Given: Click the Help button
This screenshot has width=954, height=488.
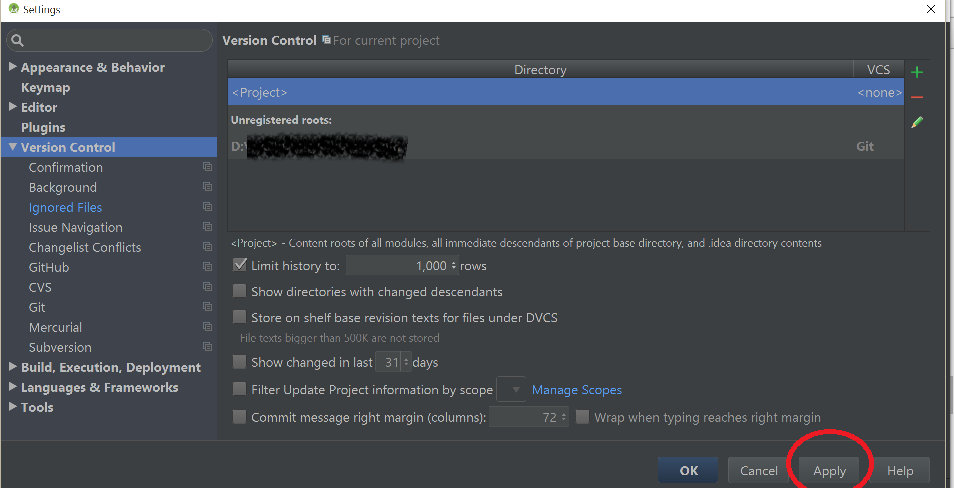Looking at the screenshot, I should (x=900, y=470).
